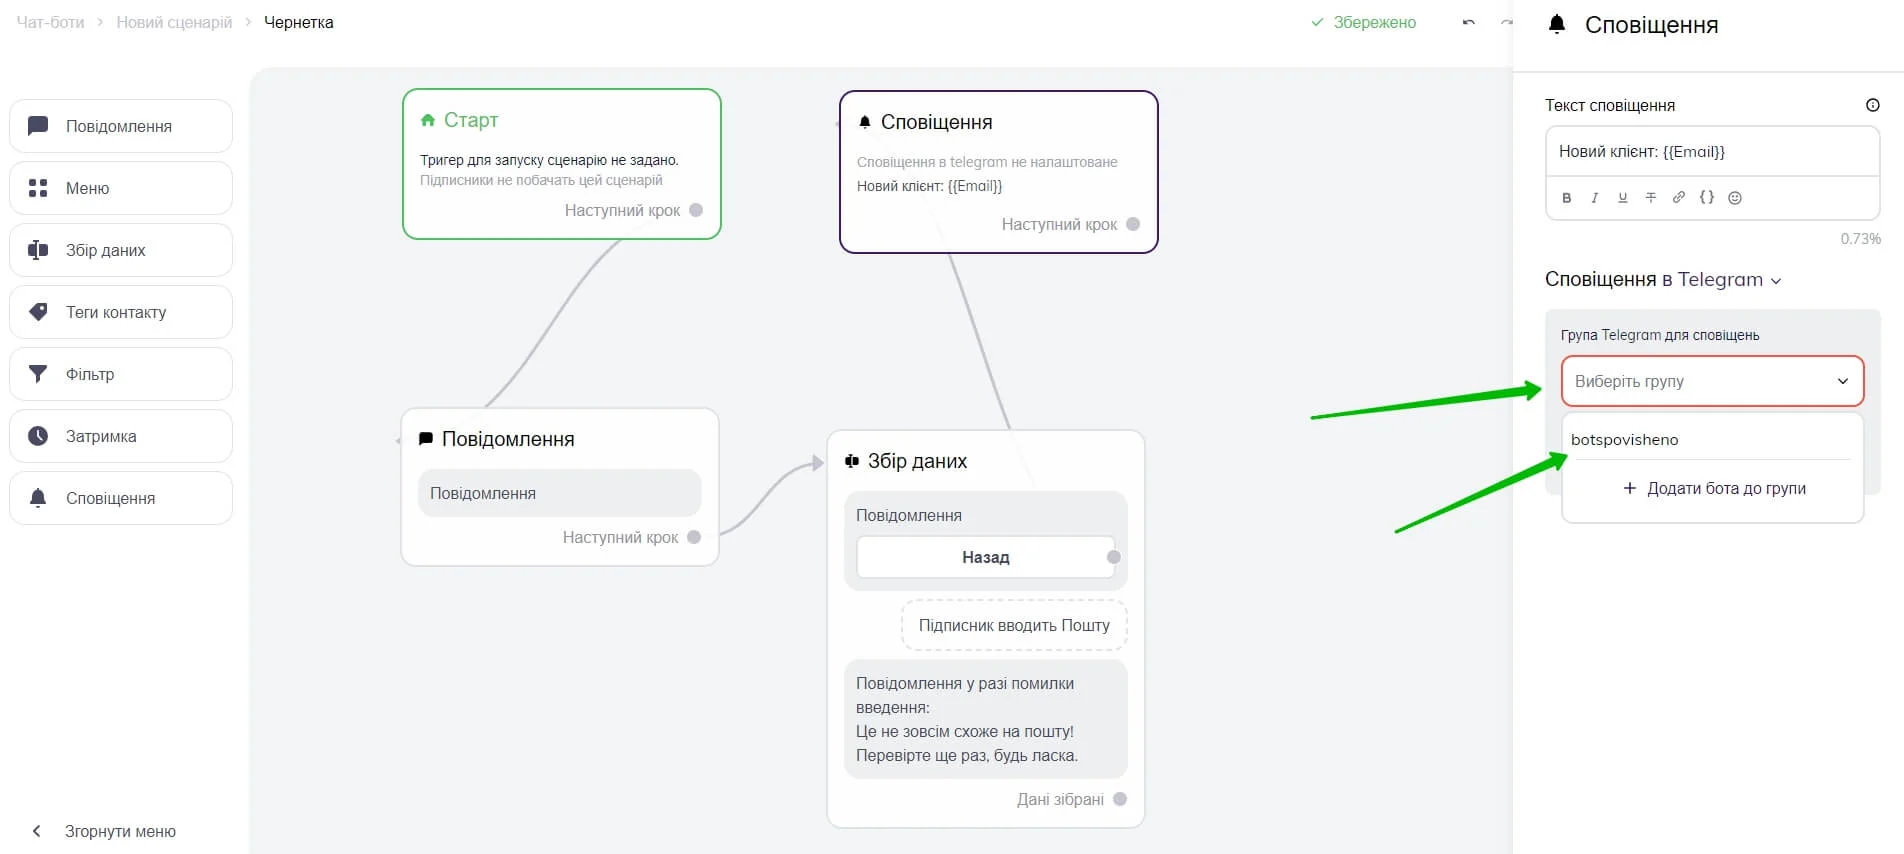1904x854 pixels.
Task: Apply italic formatting to notification text
Action: tap(1595, 198)
